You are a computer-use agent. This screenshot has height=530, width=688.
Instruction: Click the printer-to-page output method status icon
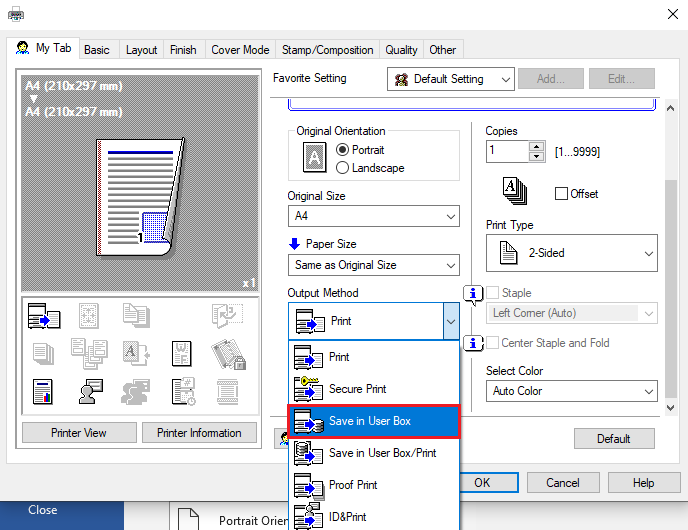(x=44, y=316)
